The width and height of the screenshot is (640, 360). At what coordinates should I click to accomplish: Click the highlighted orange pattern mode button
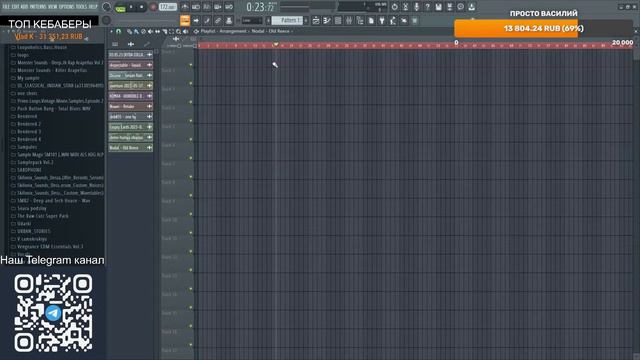pyautogui.click(x=185, y=20)
